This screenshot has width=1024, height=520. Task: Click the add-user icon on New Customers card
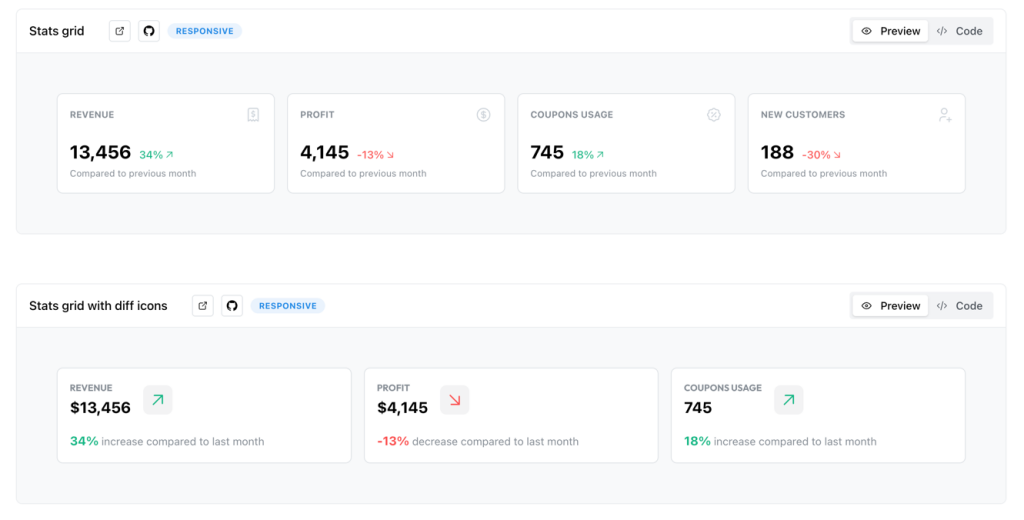[944, 115]
